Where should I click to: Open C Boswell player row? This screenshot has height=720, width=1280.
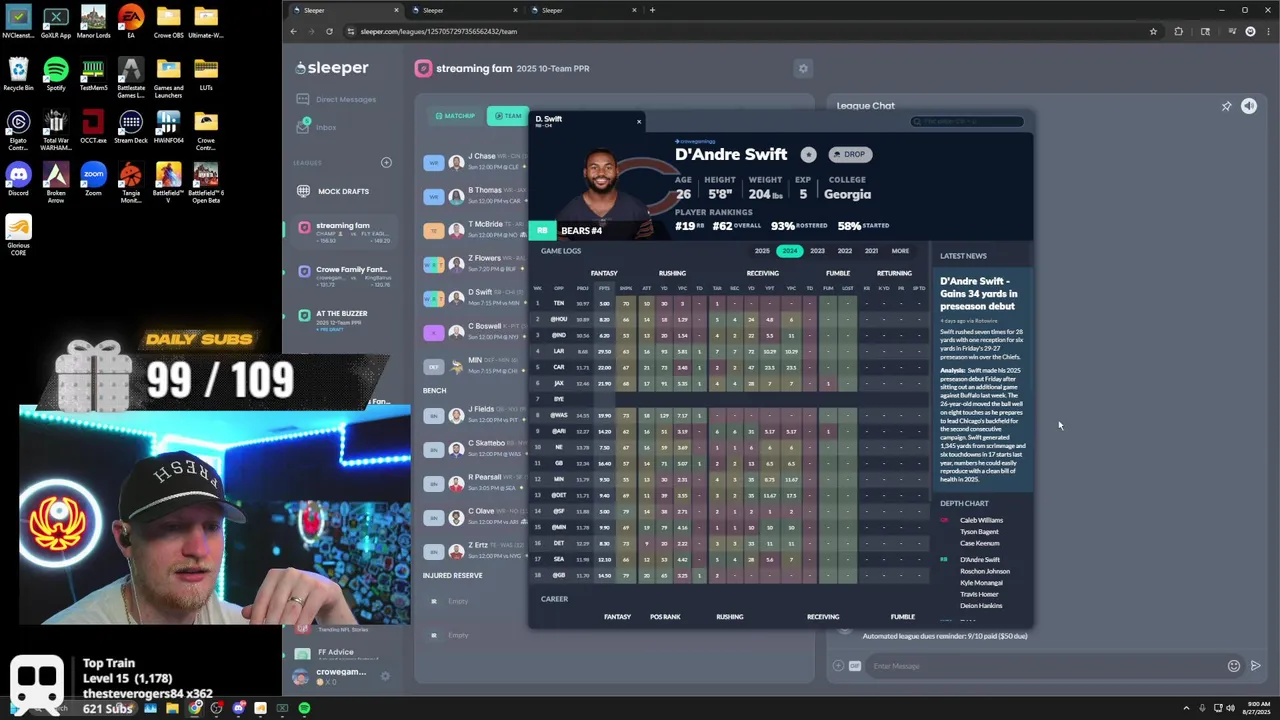click(476, 332)
